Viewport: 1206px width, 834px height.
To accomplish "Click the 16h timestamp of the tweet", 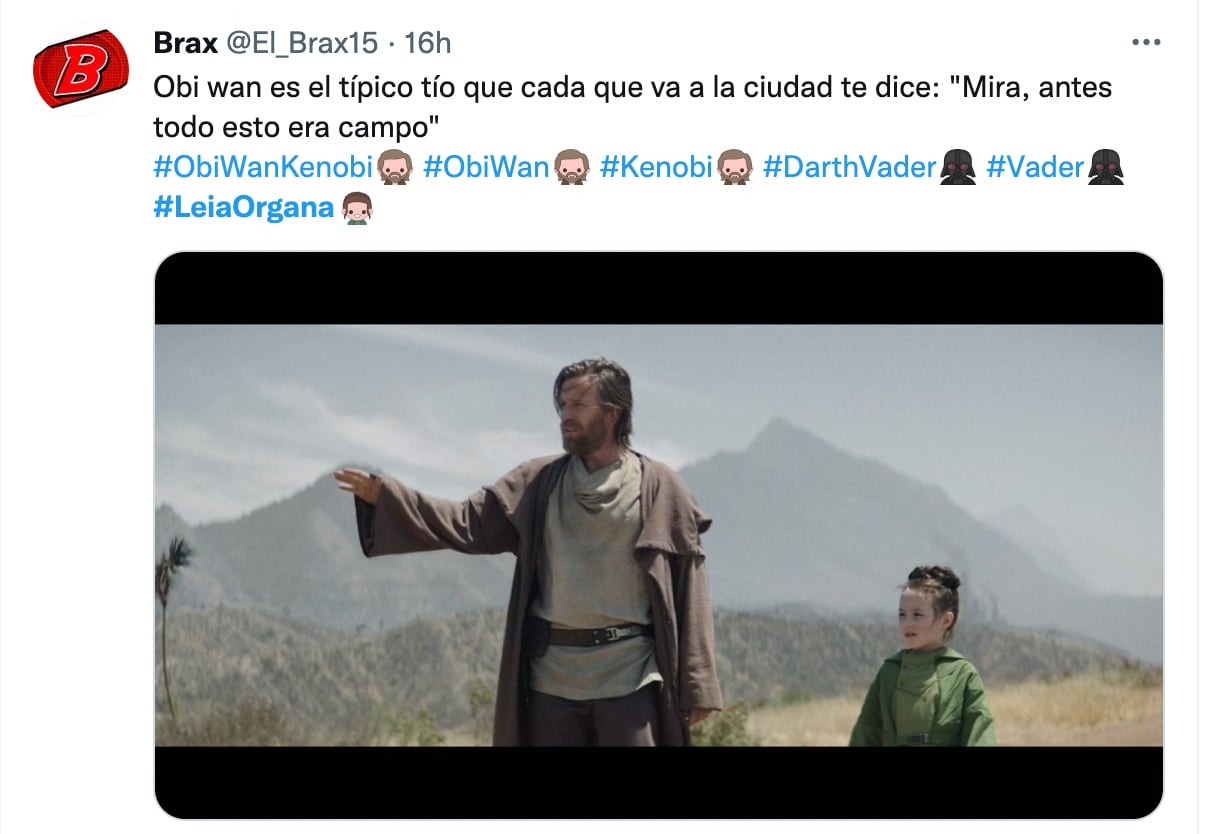I will point(428,43).
